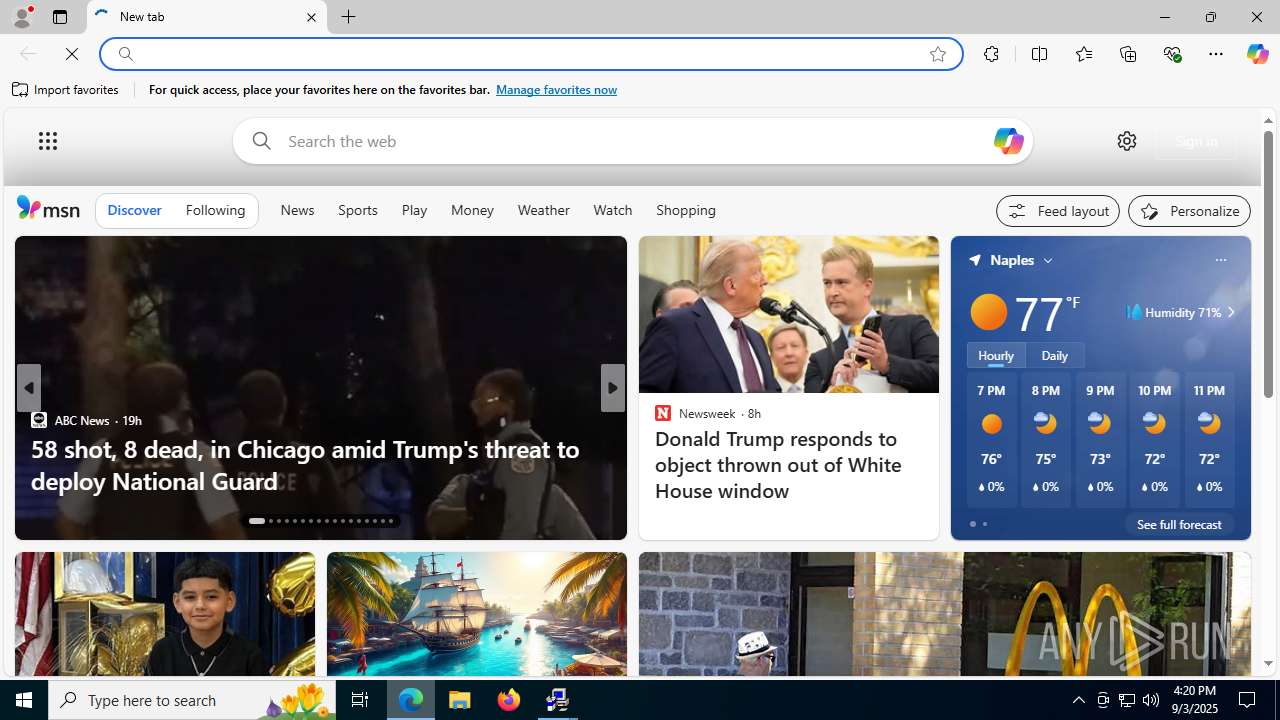Open the Feed layout options
The image size is (1280, 720).
click(x=1058, y=211)
